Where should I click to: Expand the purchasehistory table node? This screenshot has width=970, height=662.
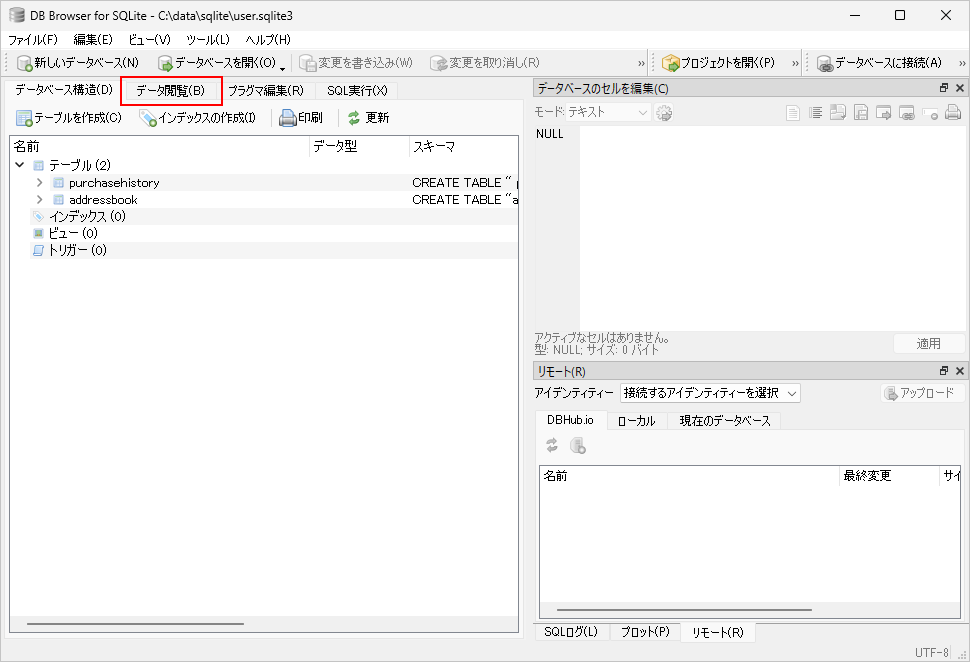point(40,183)
